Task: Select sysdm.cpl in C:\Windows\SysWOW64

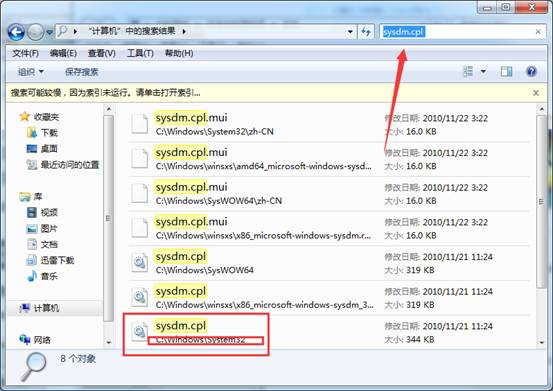Action: point(329,263)
